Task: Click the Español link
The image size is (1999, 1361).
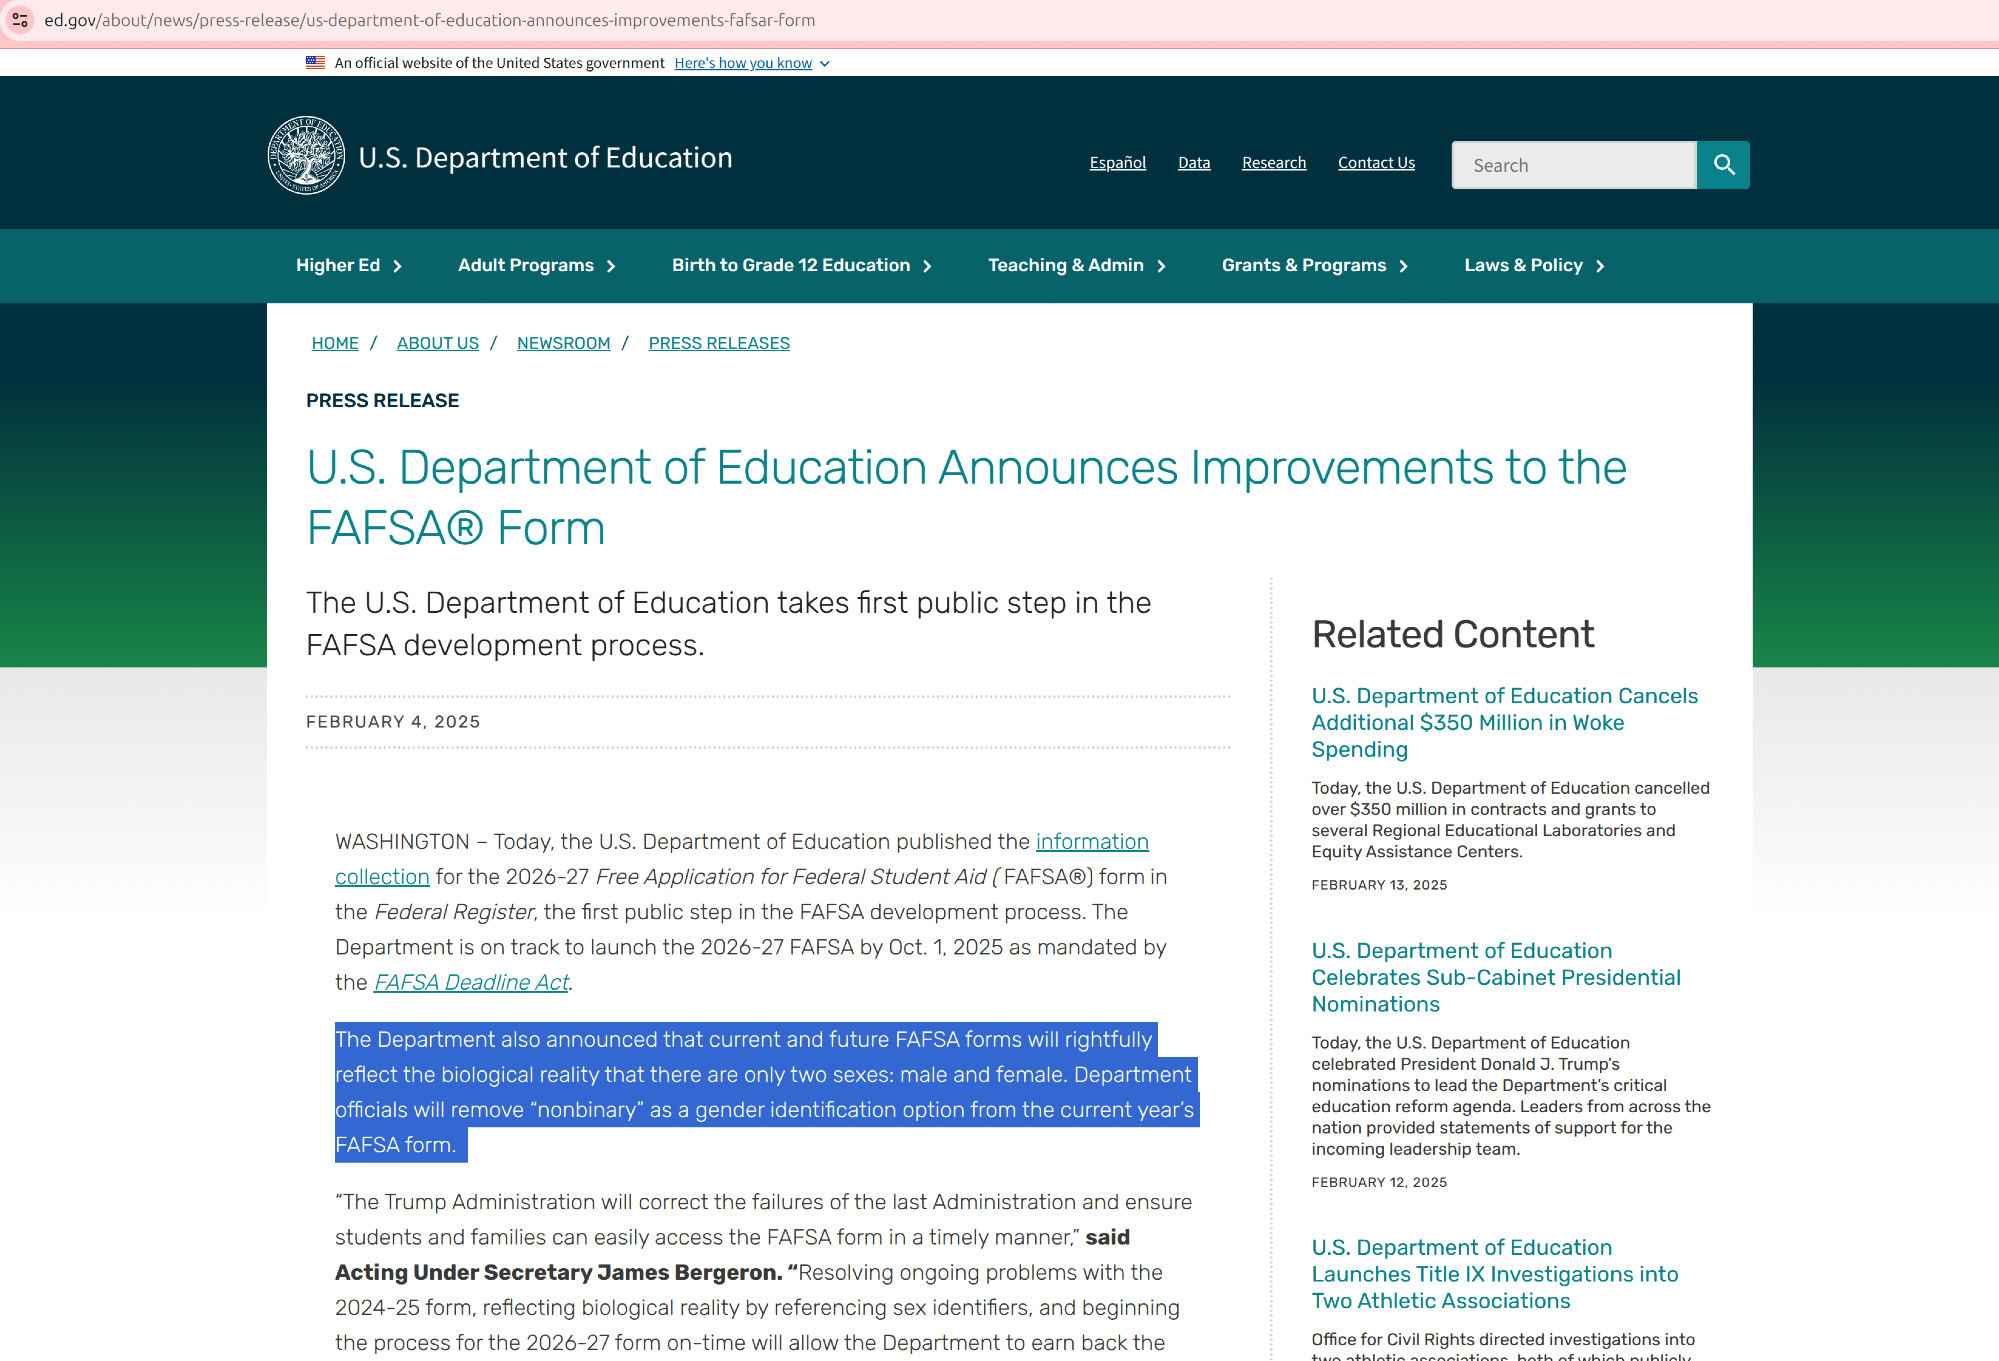Action: (1117, 163)
